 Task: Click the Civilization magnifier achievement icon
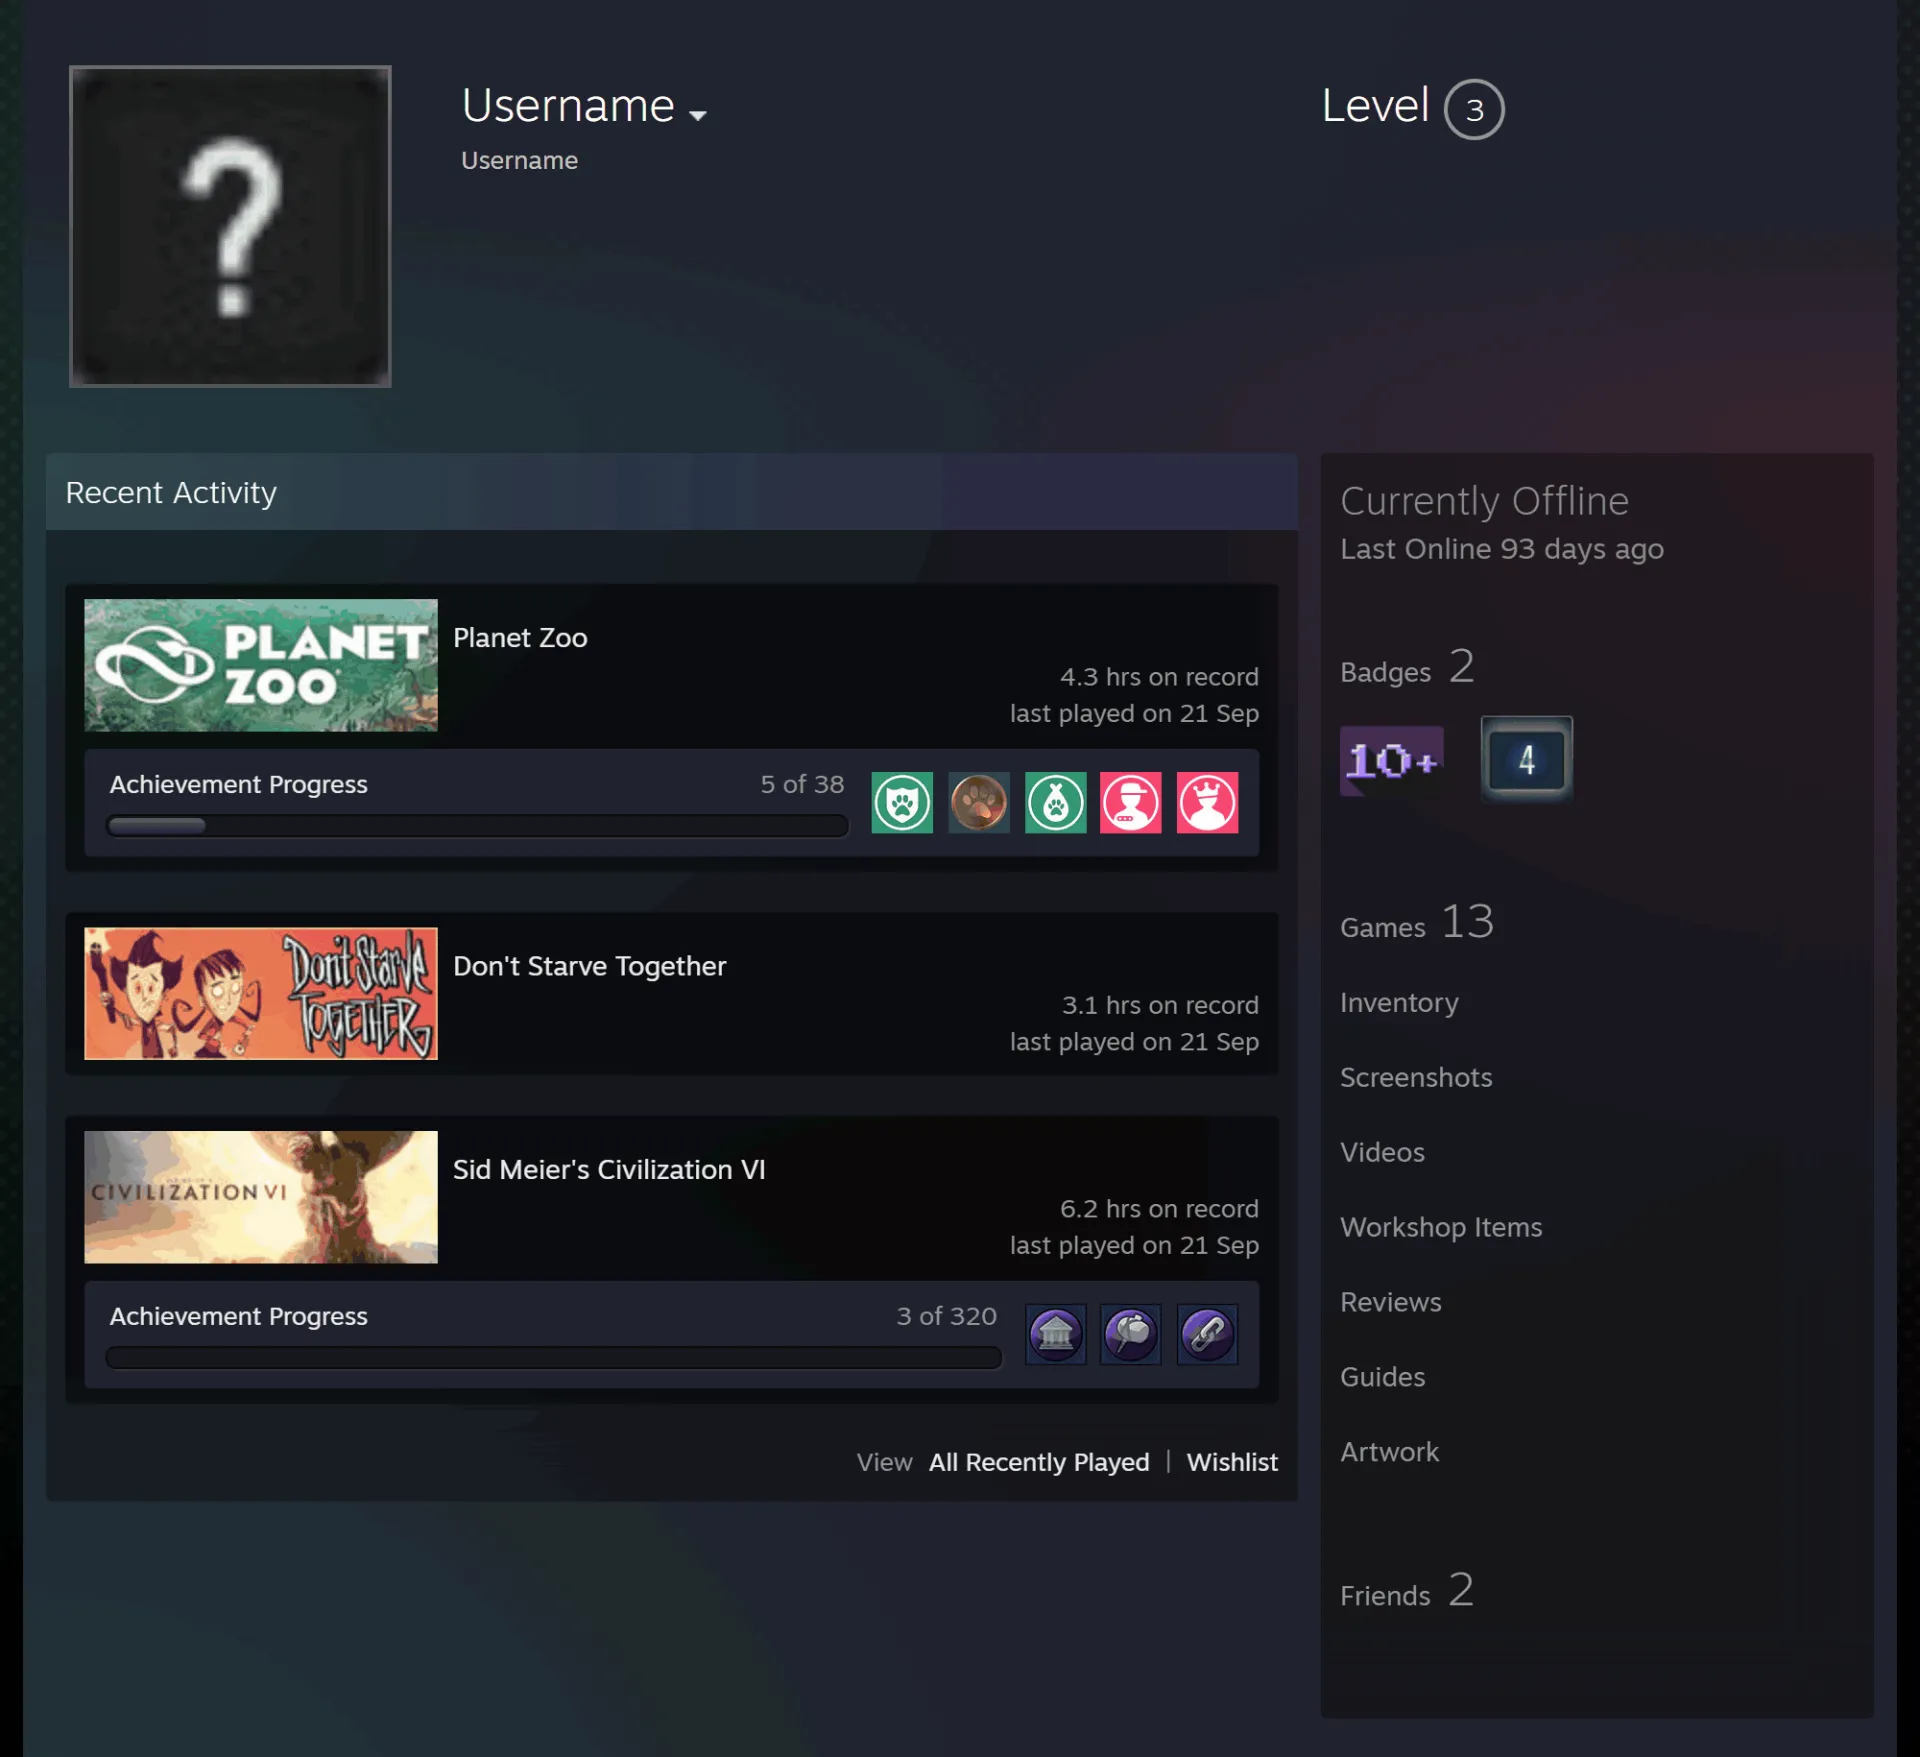(x=1131, y=1334)
